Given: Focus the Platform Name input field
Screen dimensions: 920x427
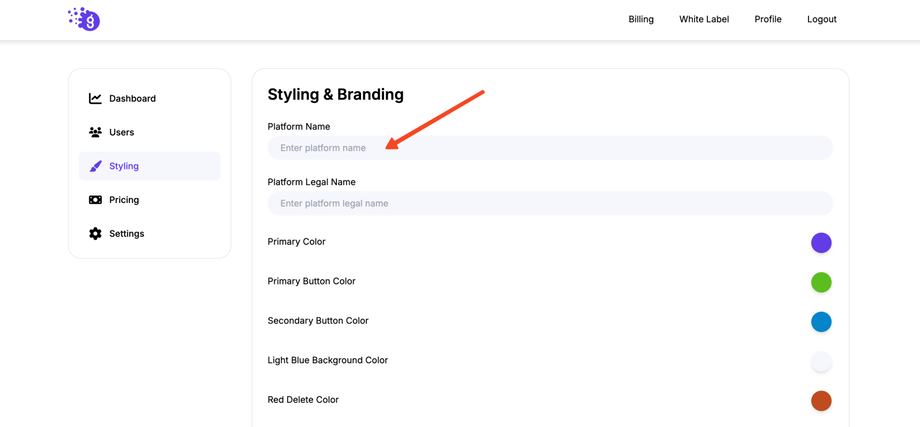Looking at the screenshot, I should coord(550,148).
